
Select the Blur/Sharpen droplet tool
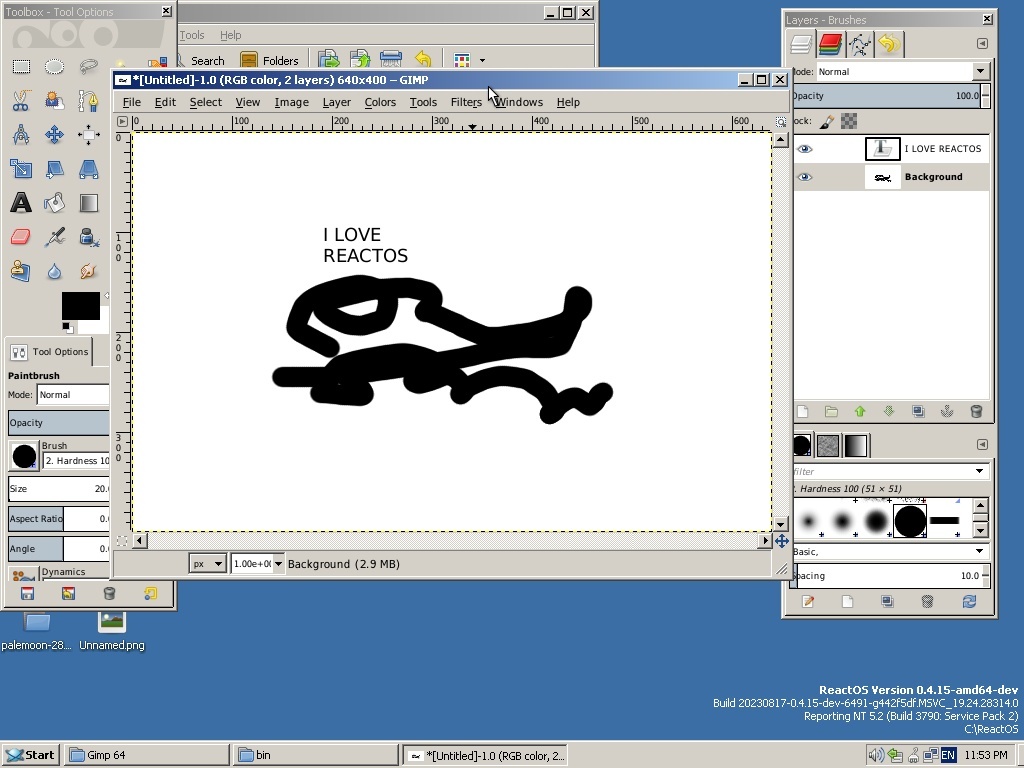pos(54,270)
